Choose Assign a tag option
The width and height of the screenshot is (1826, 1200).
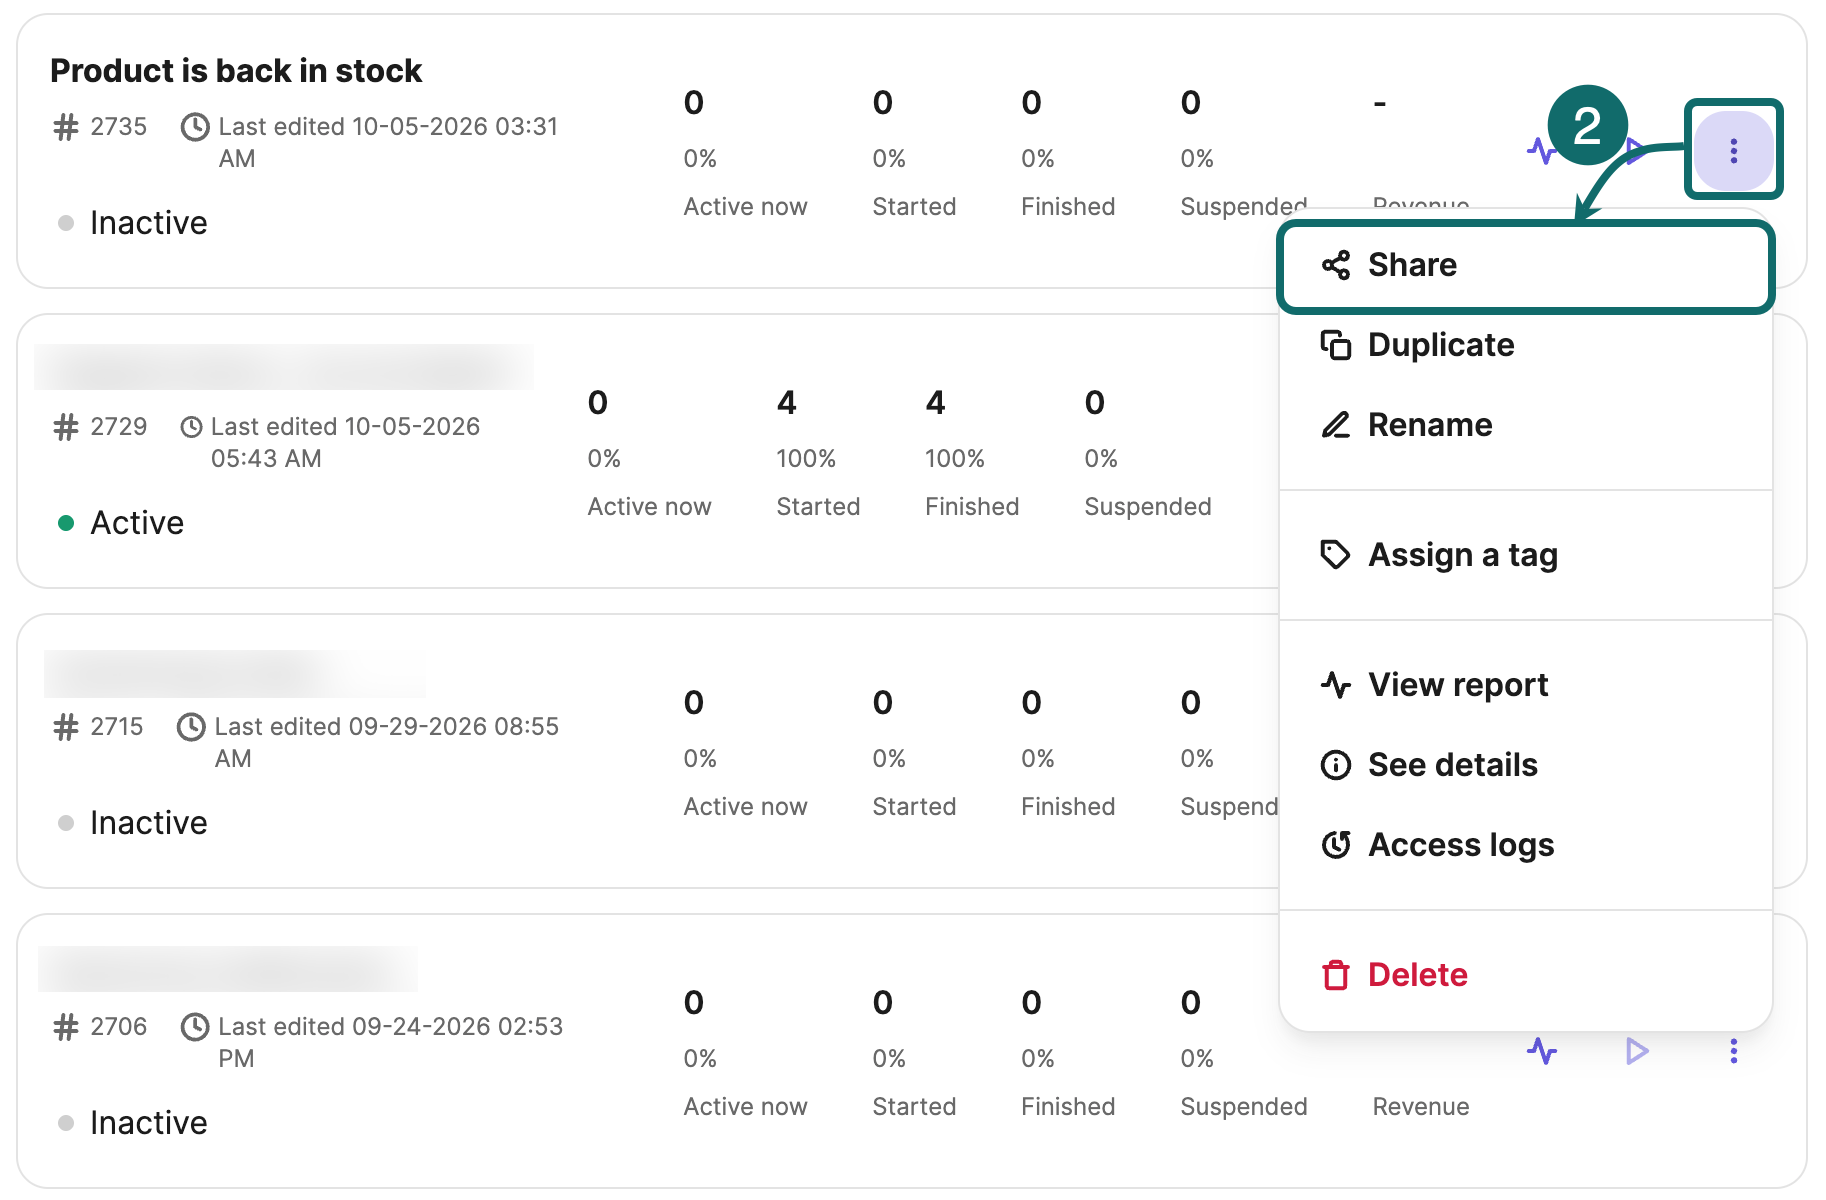pos(1525,555)
